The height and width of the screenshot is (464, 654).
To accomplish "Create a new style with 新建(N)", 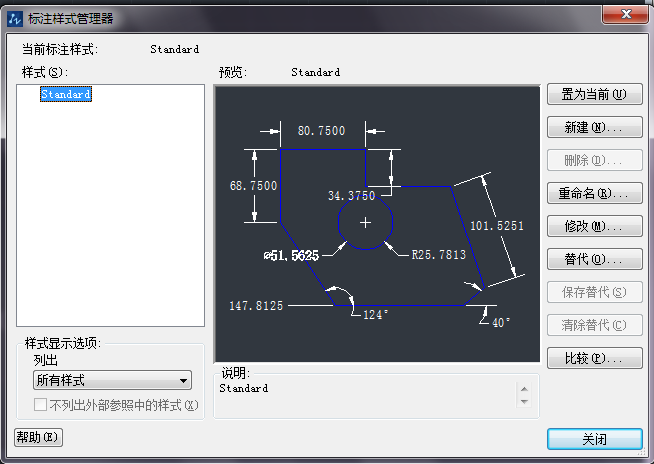I will pos(594,128).
